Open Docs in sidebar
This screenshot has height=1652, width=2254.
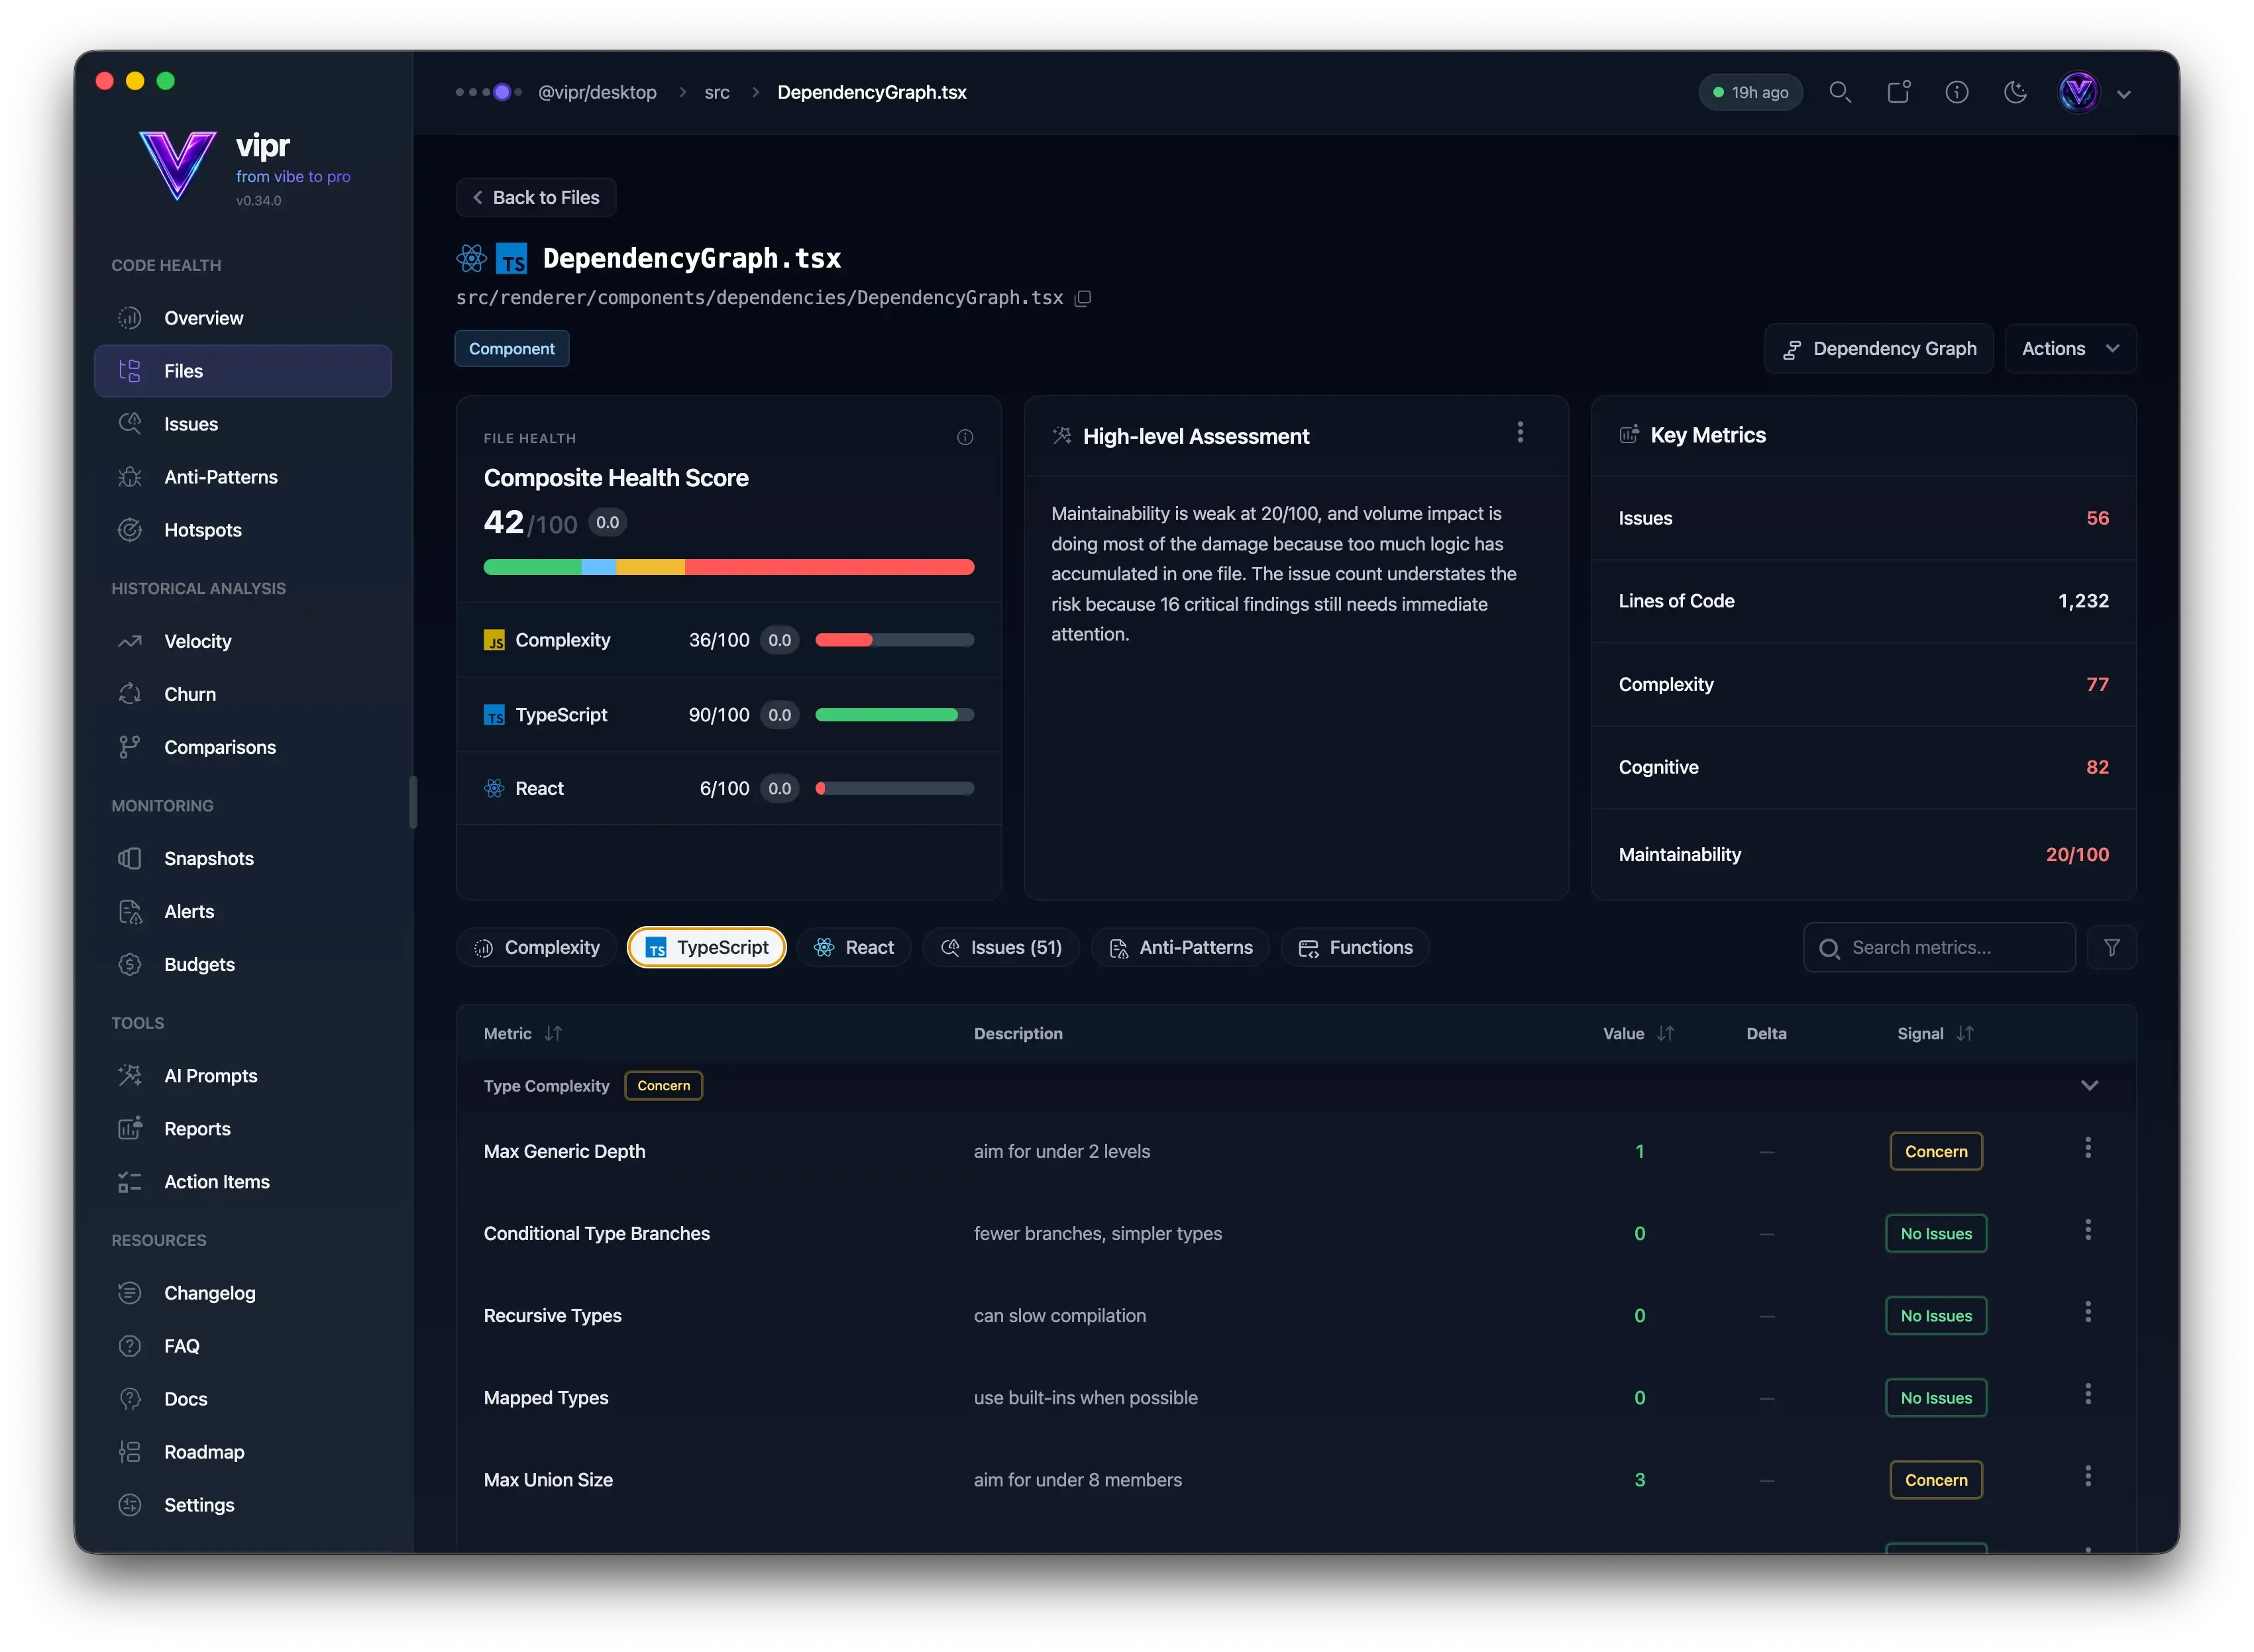[243, 1399]
